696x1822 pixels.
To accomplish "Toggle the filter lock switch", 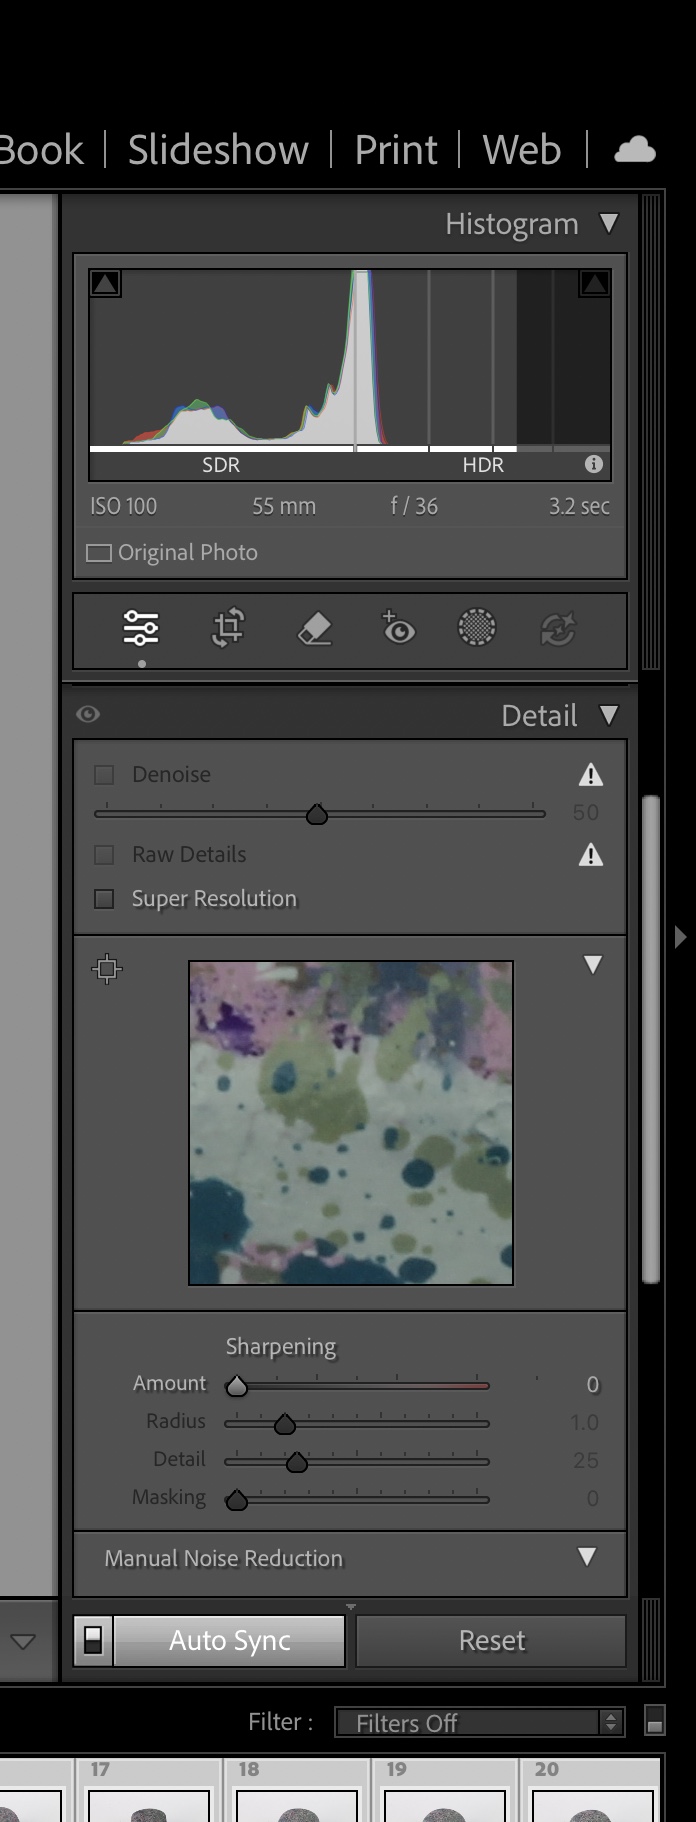I will coord(655,1721).
